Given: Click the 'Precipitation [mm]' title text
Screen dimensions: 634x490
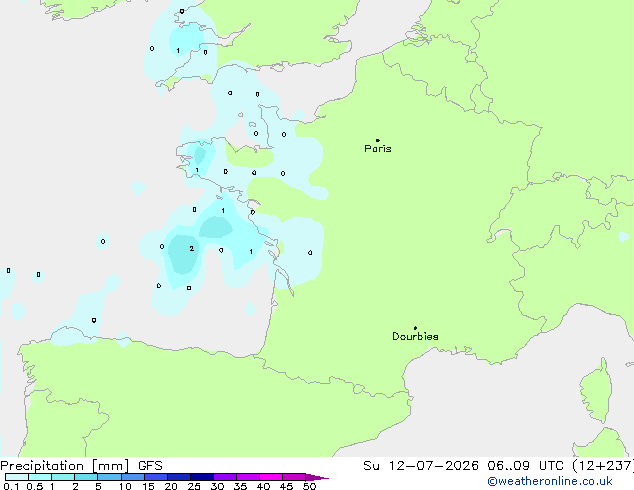Looking at the screenshot, I should click(x=65, y=466).
